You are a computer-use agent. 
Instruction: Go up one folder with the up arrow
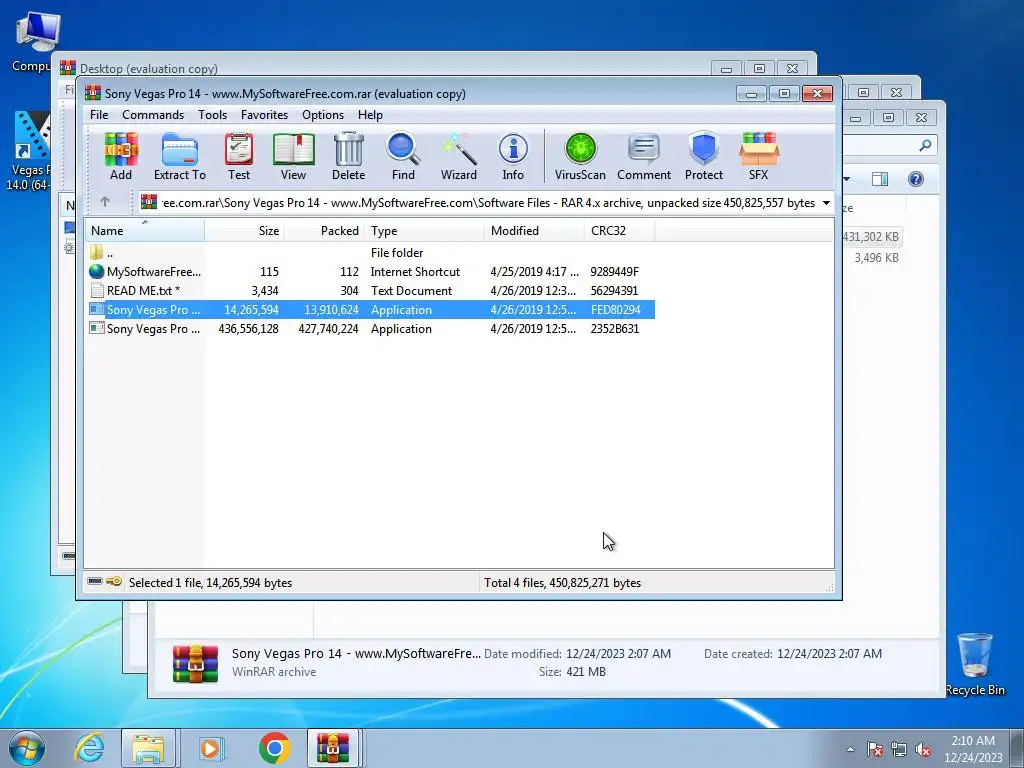(105, 202)
